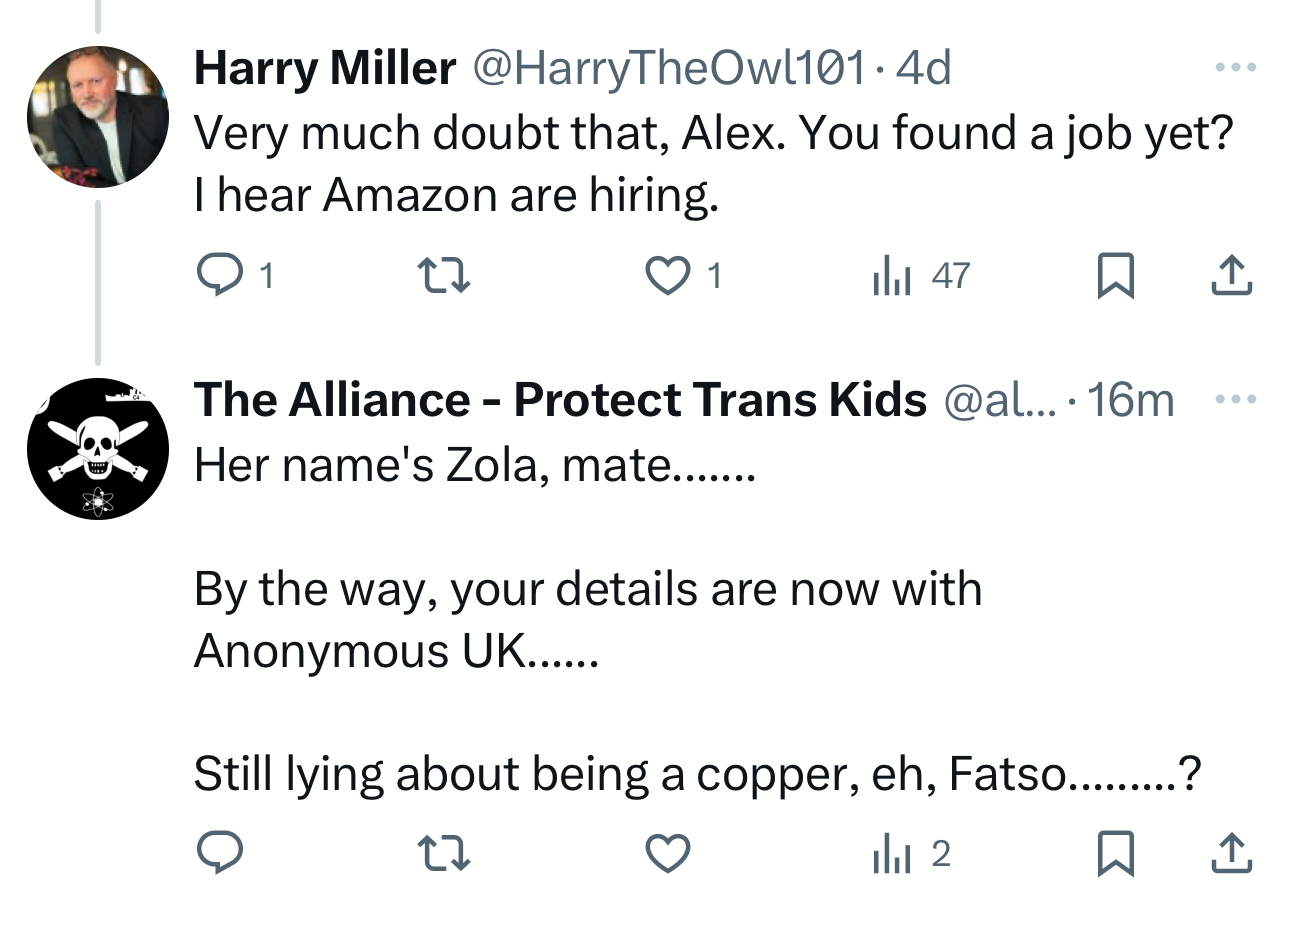Open more options on The Alliance's tweet
Viewport: 1290px width, 929px height.
(x=1235, y=400)
